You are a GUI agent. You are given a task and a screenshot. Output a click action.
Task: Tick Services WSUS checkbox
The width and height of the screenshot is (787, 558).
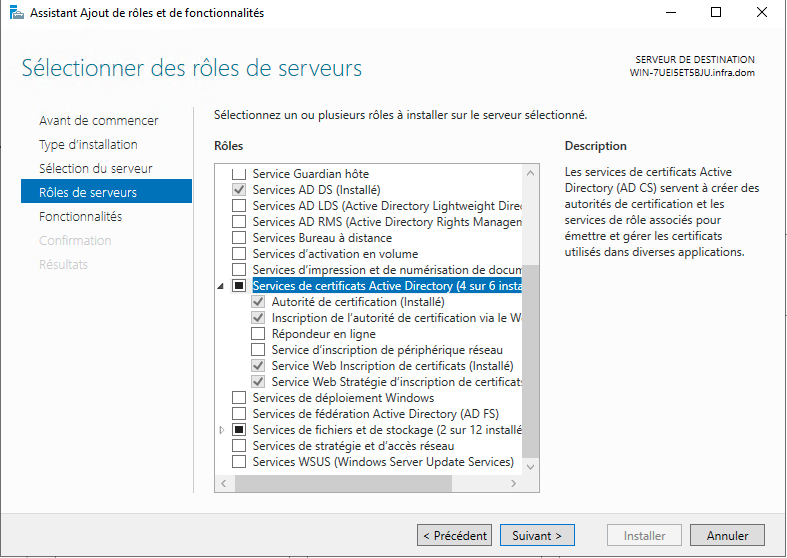(x=239, y=462)
